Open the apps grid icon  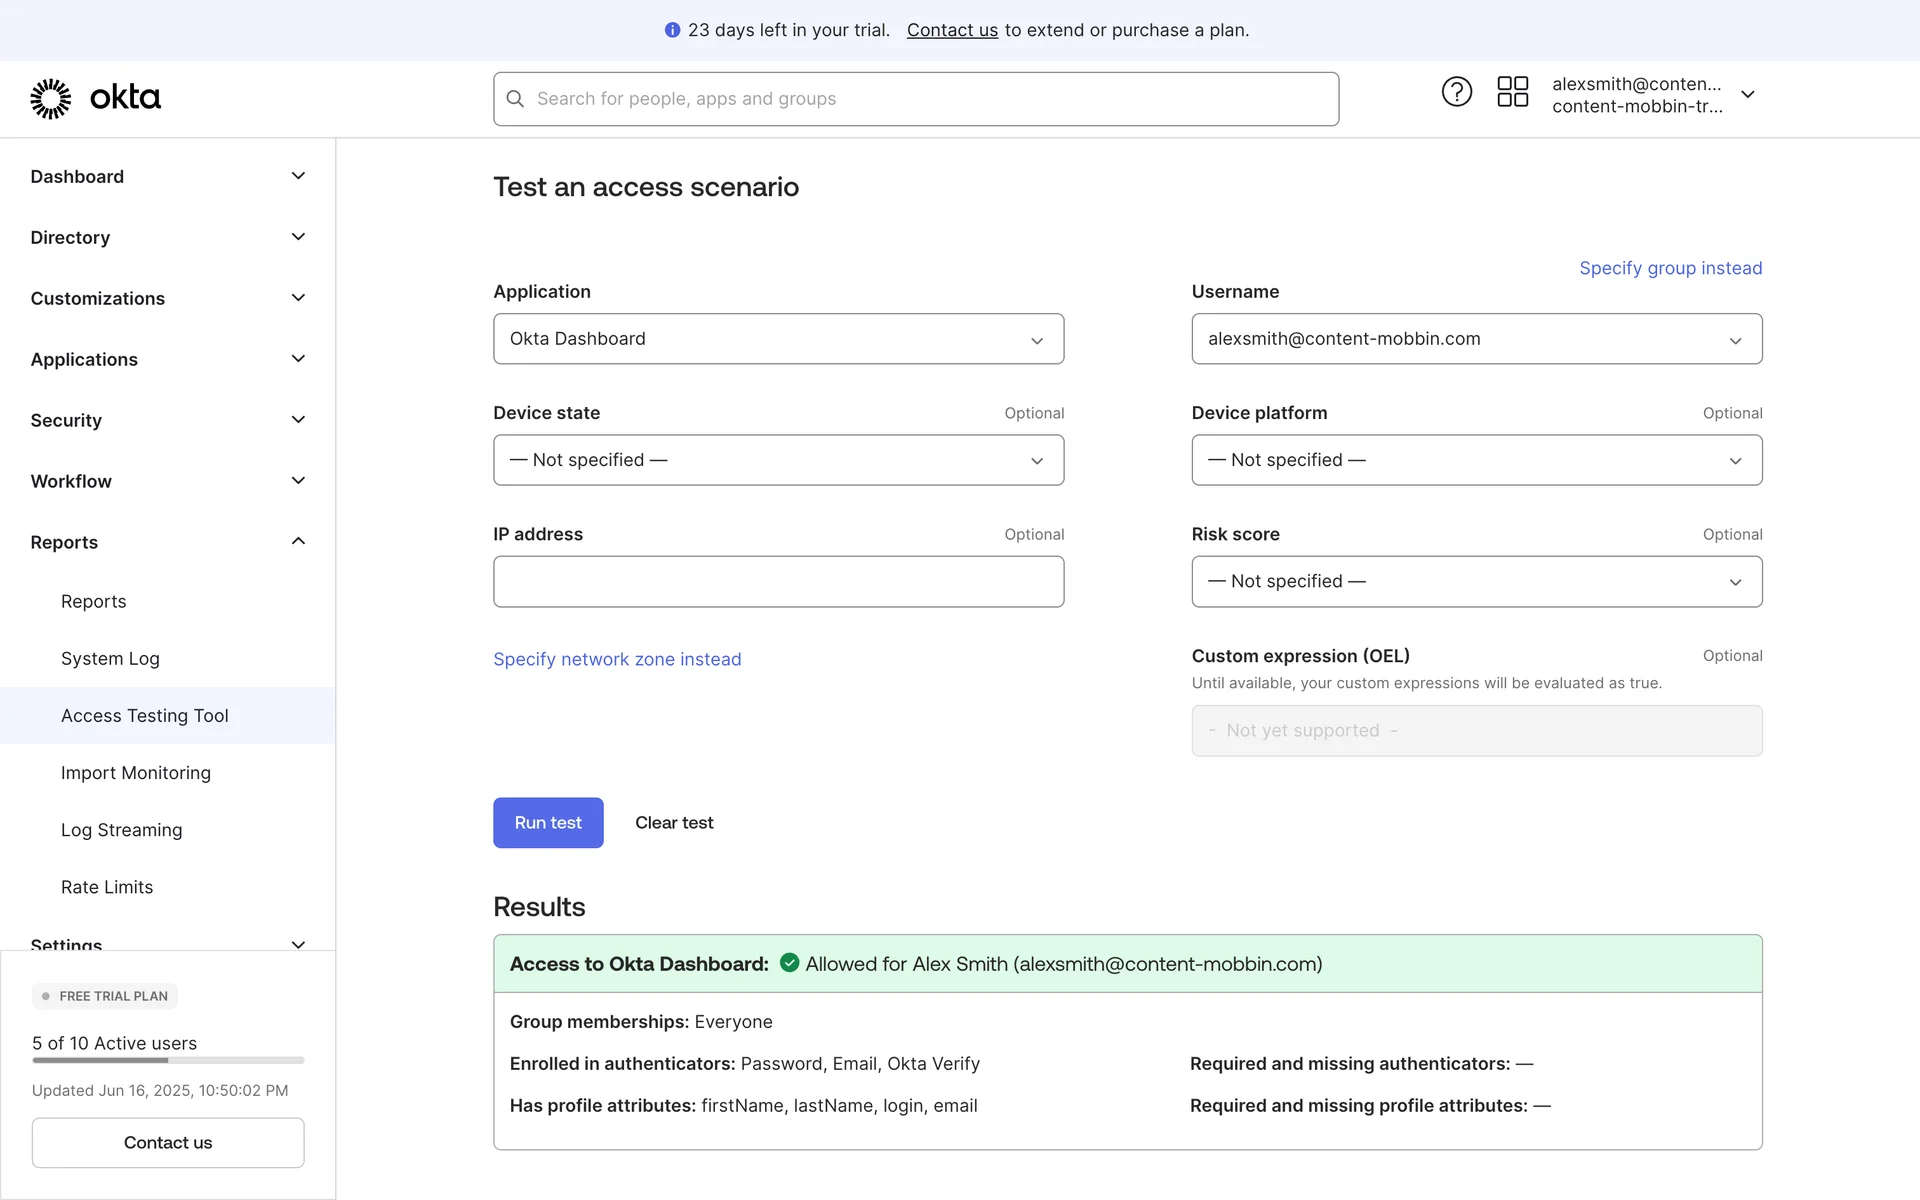pos(1512,92)
